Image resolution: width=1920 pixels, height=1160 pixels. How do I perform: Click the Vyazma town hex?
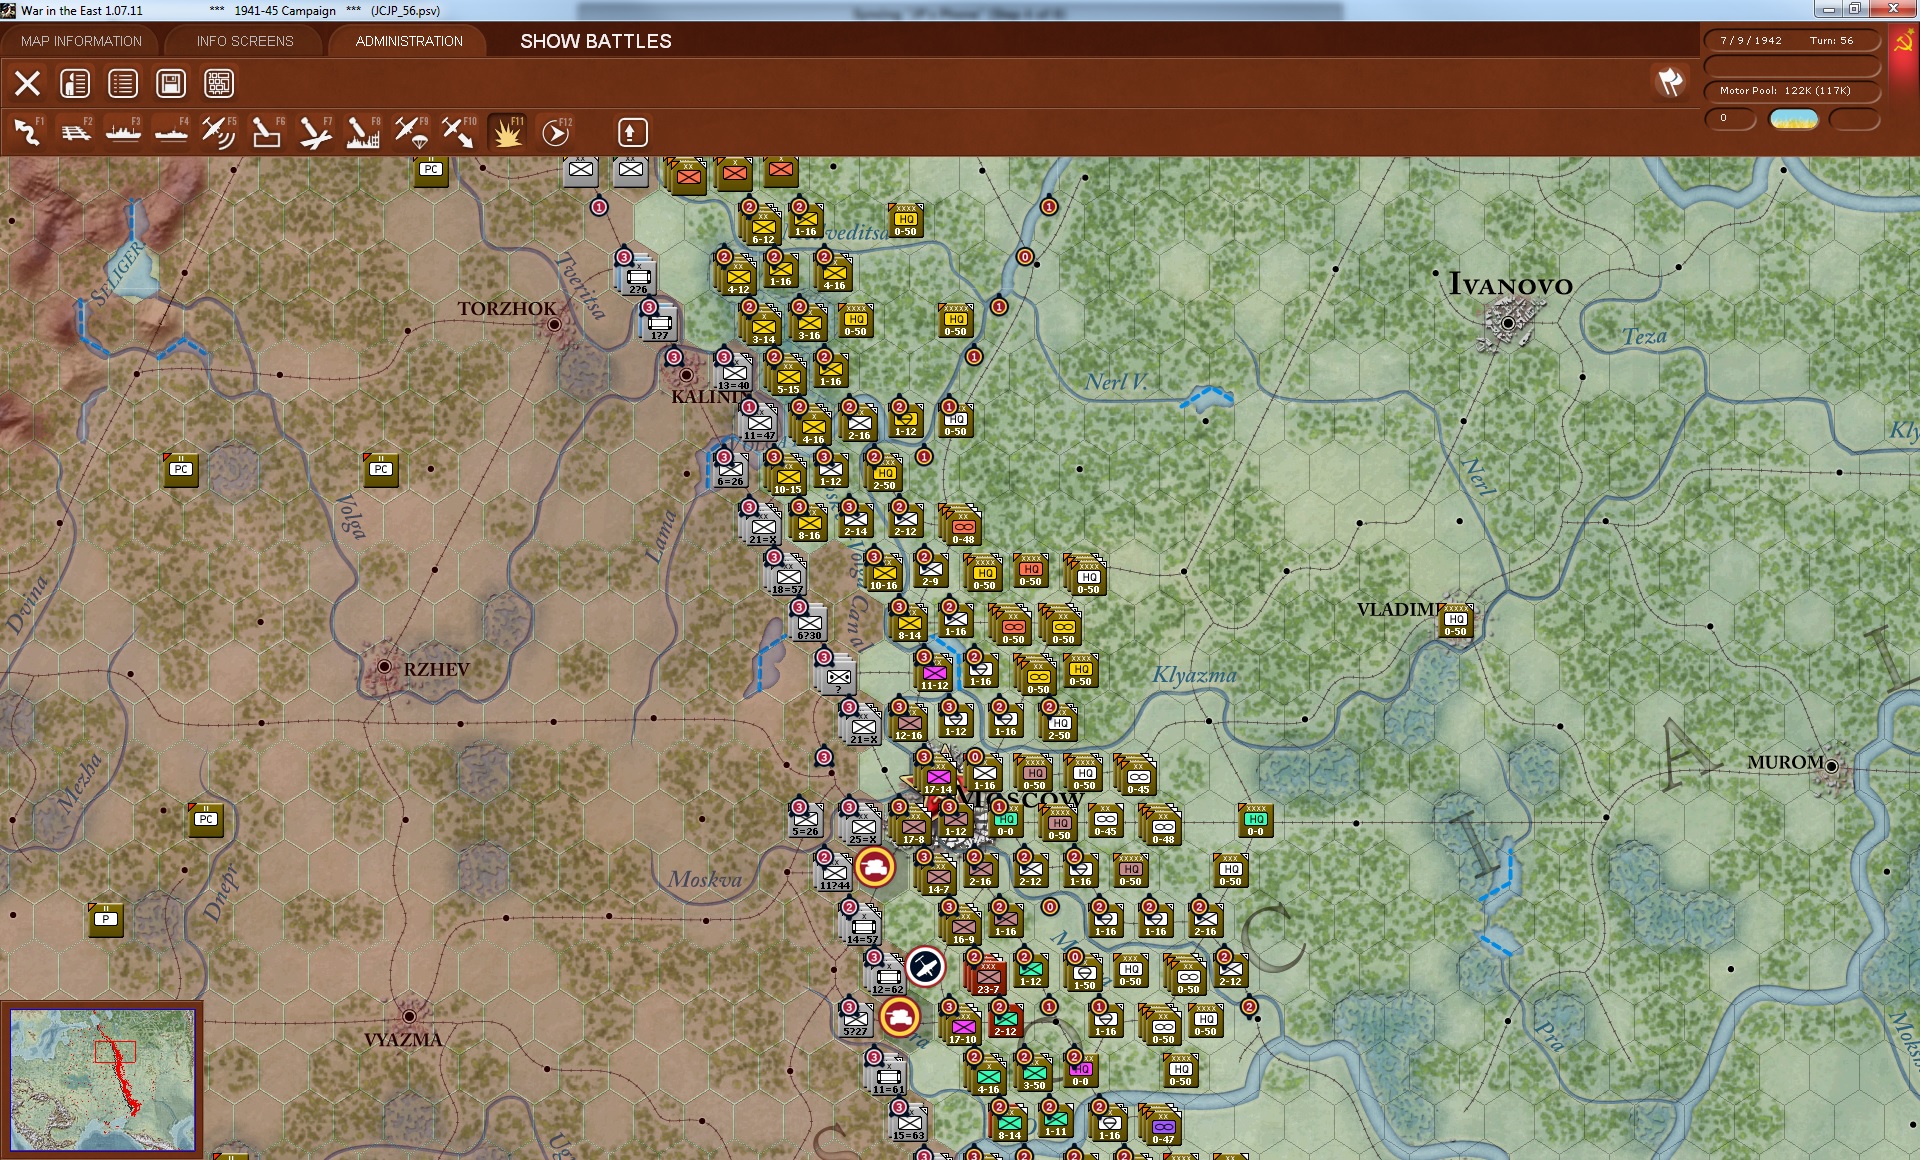409,1016
